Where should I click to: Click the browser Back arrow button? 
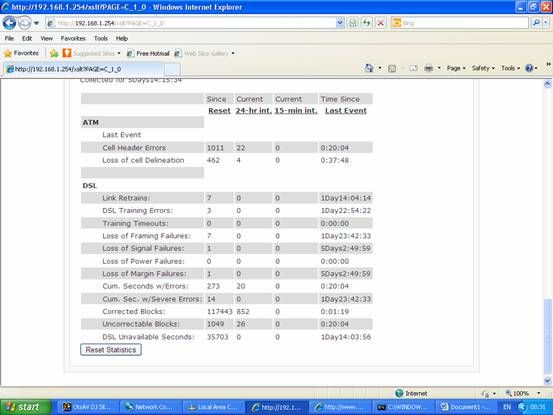click(x=9, y=23)
